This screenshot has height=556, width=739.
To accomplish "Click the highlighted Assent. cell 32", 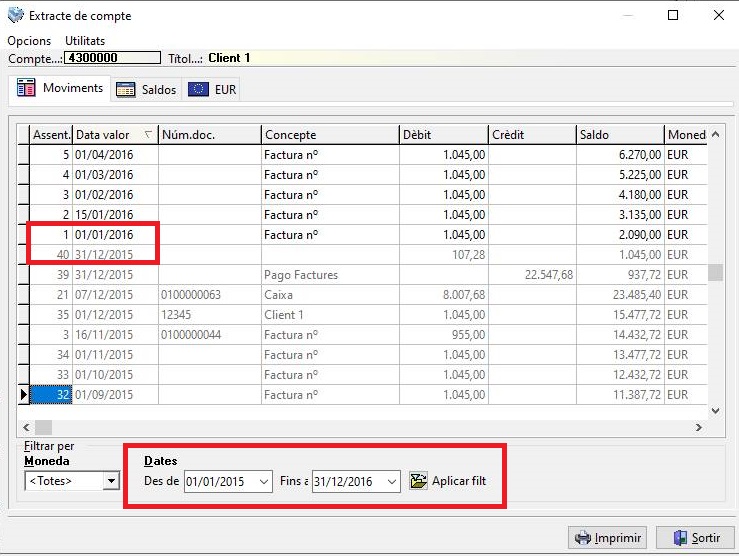I will (51, 395).
